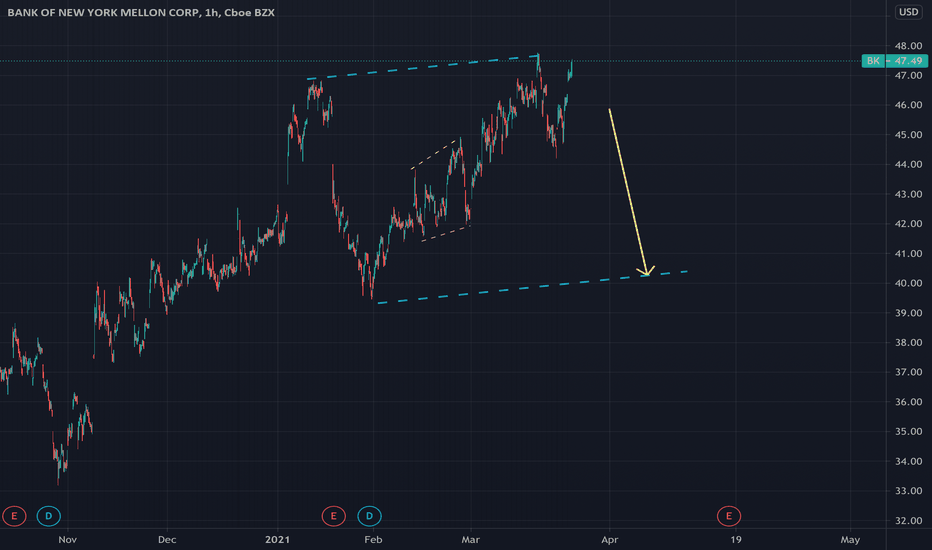This screenshot has height=550, width=932.
Task: Click the Feb date label
Action: [x=373, y=540]
